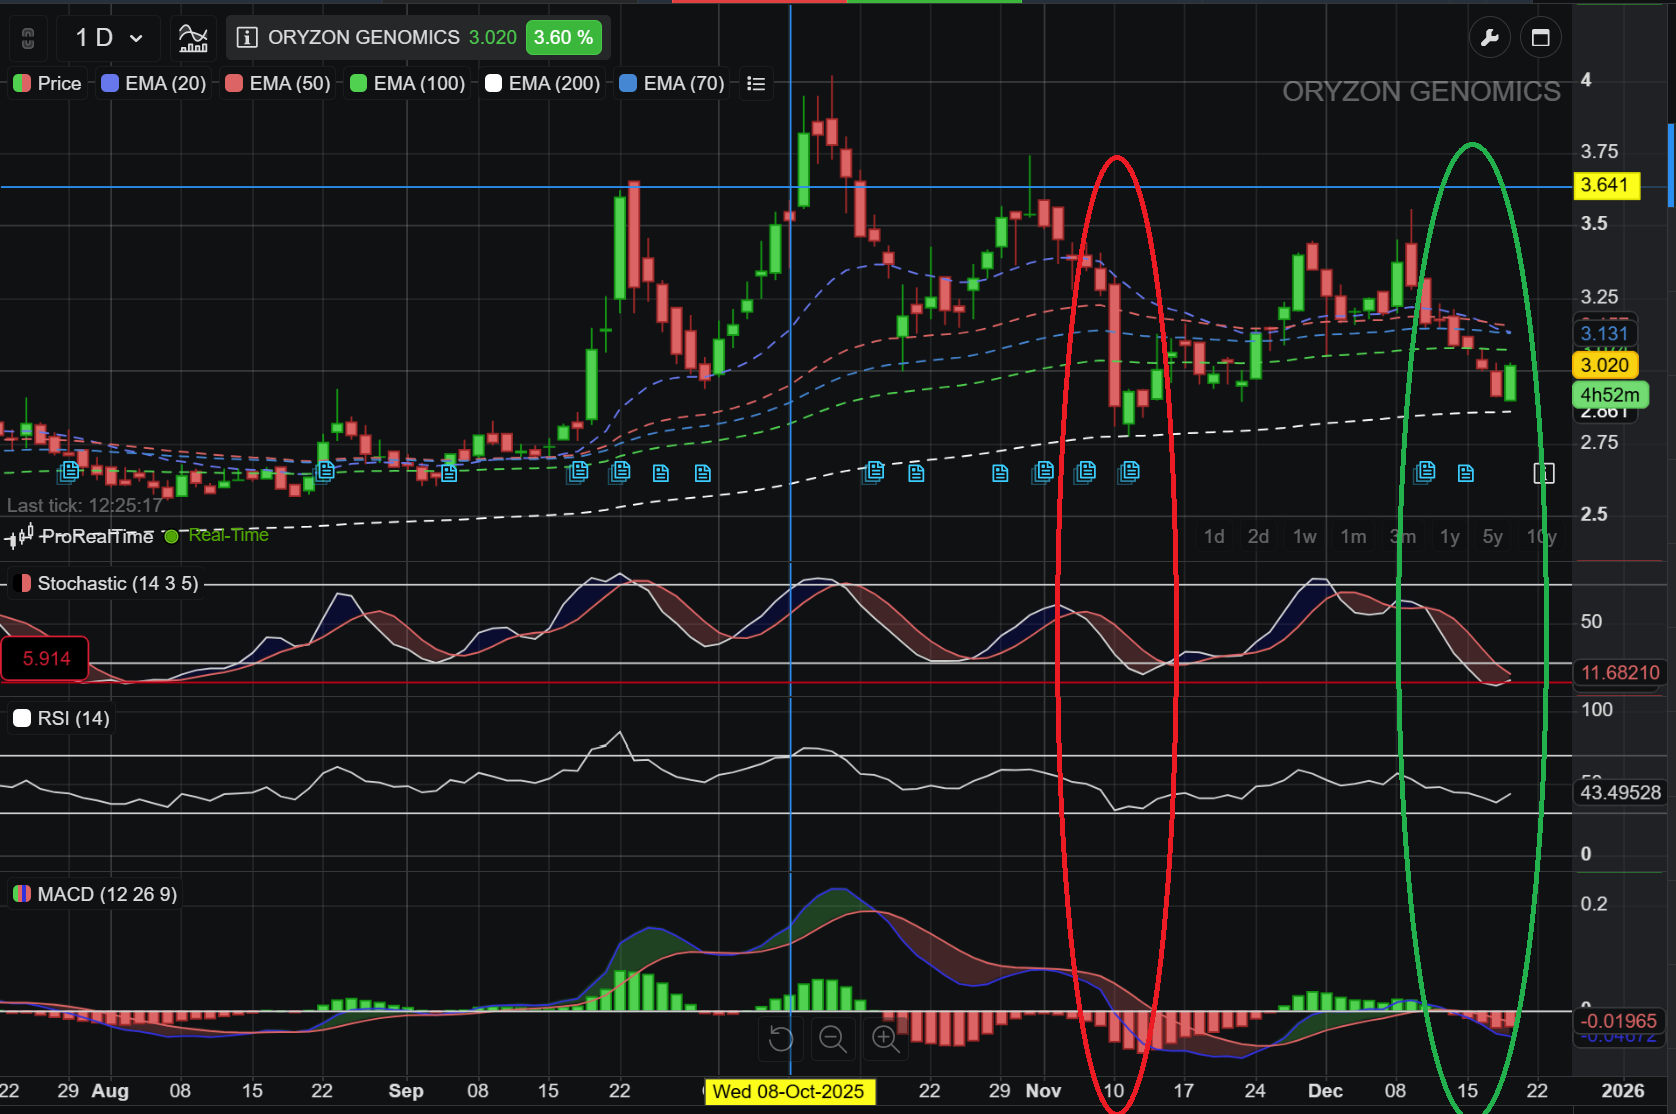Toggle the EMA (50) legend item
The width and height of the screenshot is (1676, 1114).
click(278, 83)
